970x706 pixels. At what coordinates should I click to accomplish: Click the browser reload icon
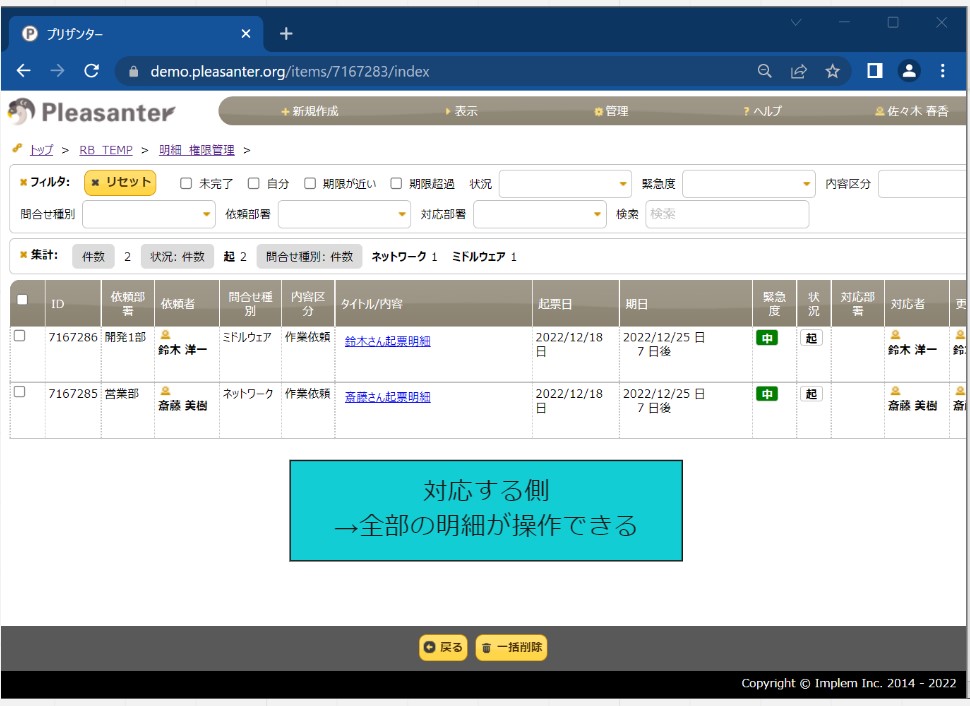91,71
